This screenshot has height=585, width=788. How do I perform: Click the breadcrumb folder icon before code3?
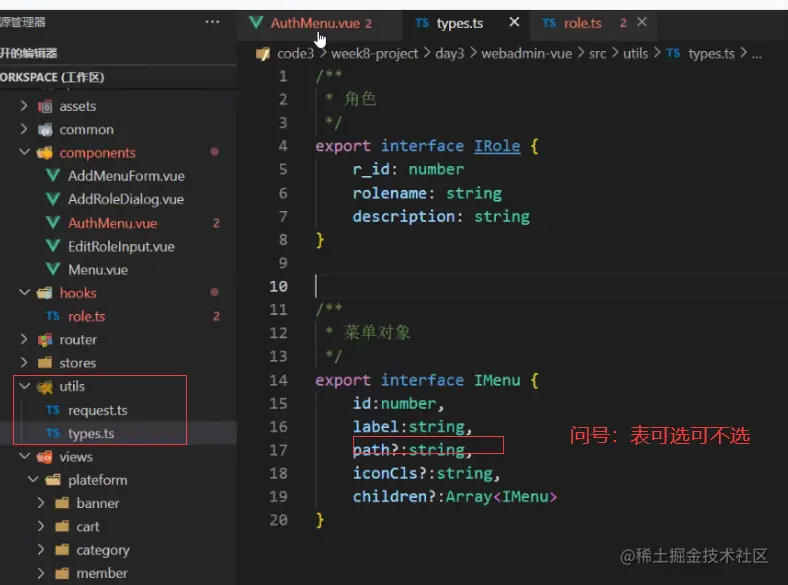point(263,54)
